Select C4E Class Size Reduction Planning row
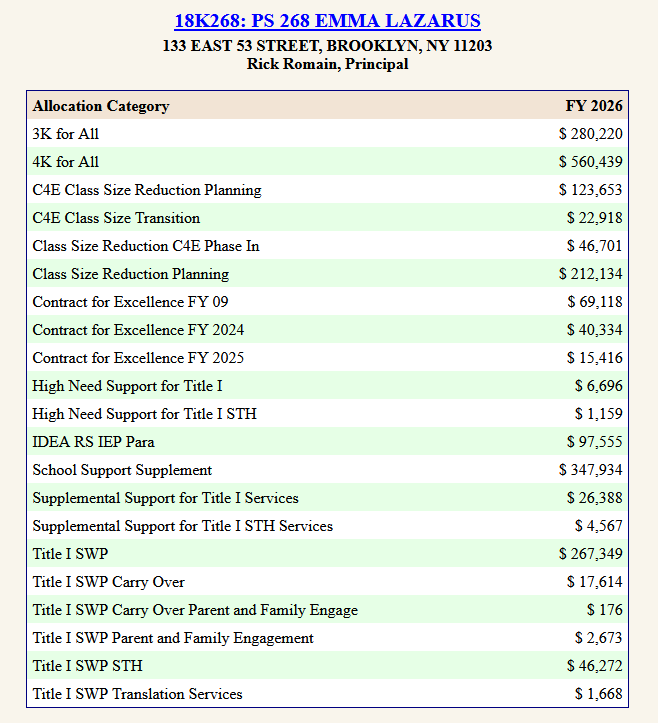Viewport: 658px width, 723px height. coord(147,190)
